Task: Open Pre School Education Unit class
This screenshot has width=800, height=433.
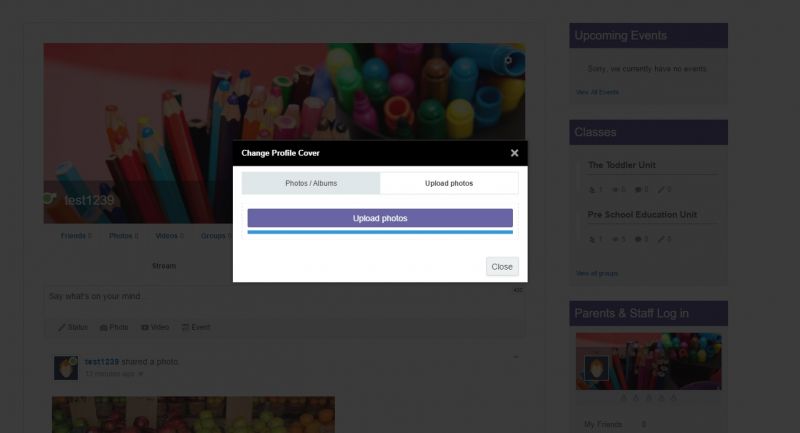Action: pyautogui.click(x=642, y=214)
